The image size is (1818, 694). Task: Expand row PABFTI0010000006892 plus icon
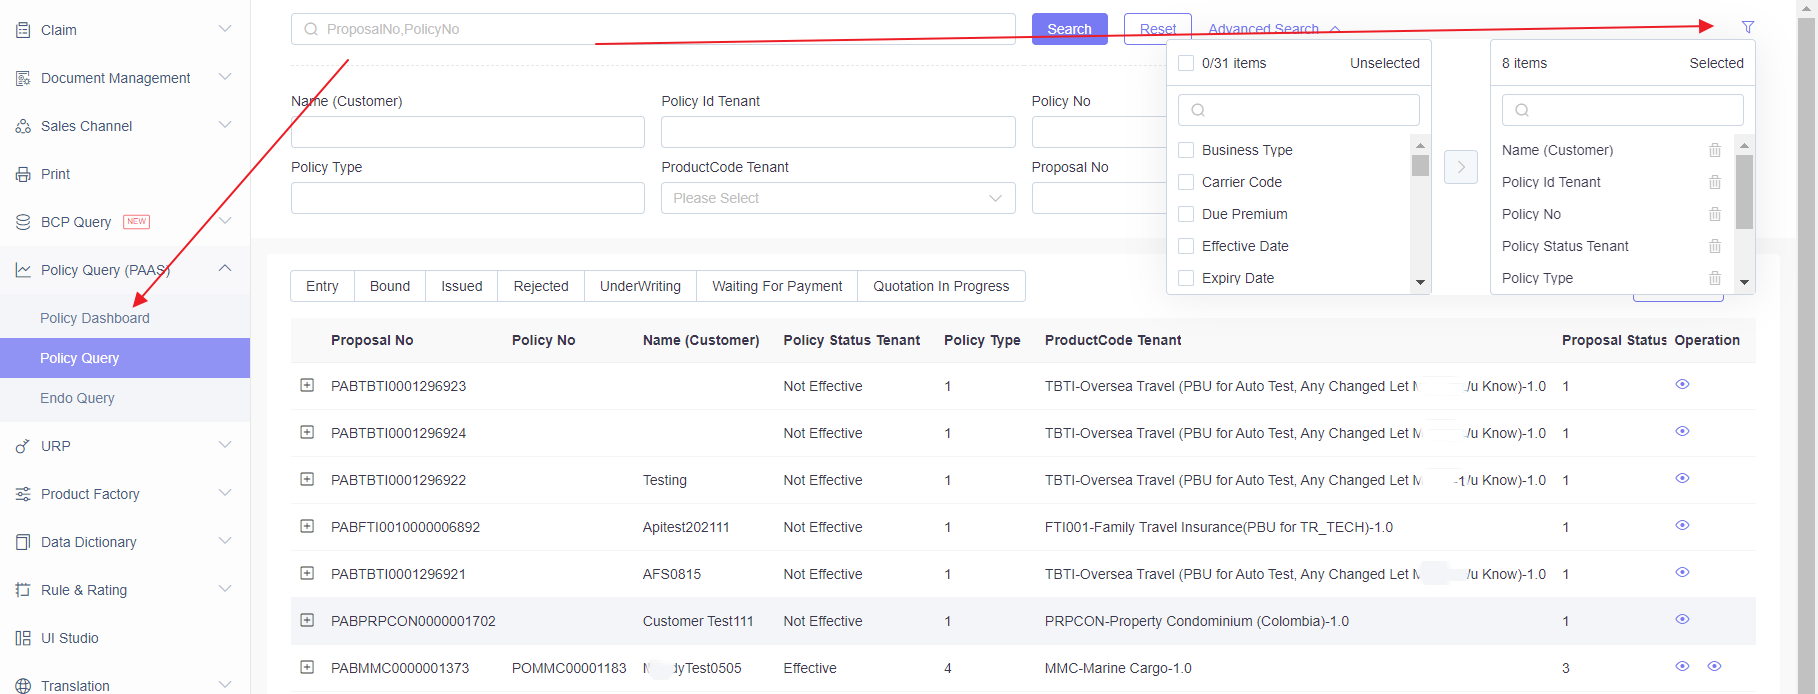[x=307, y=526]
